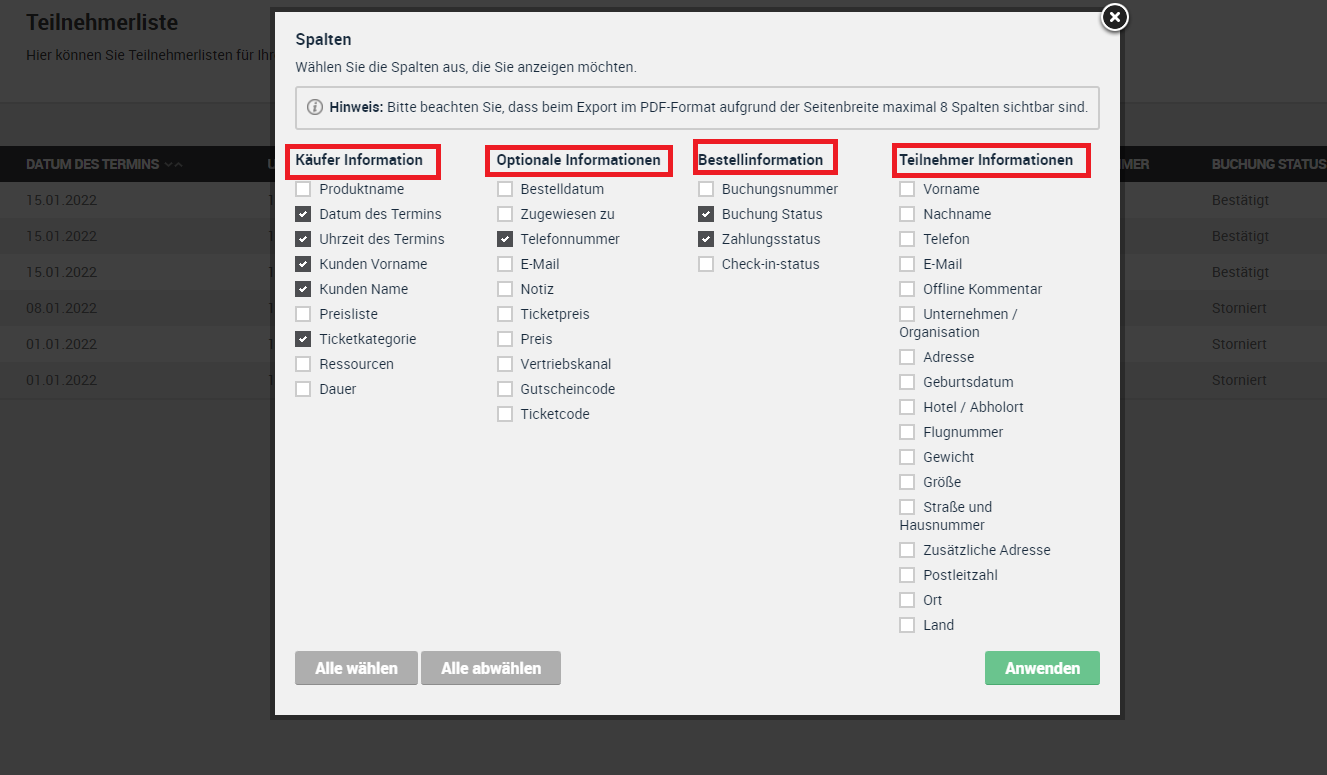The image size is (1327, 775).
Task: Check the Buchungsnummer option
Action: click(706, 189)
